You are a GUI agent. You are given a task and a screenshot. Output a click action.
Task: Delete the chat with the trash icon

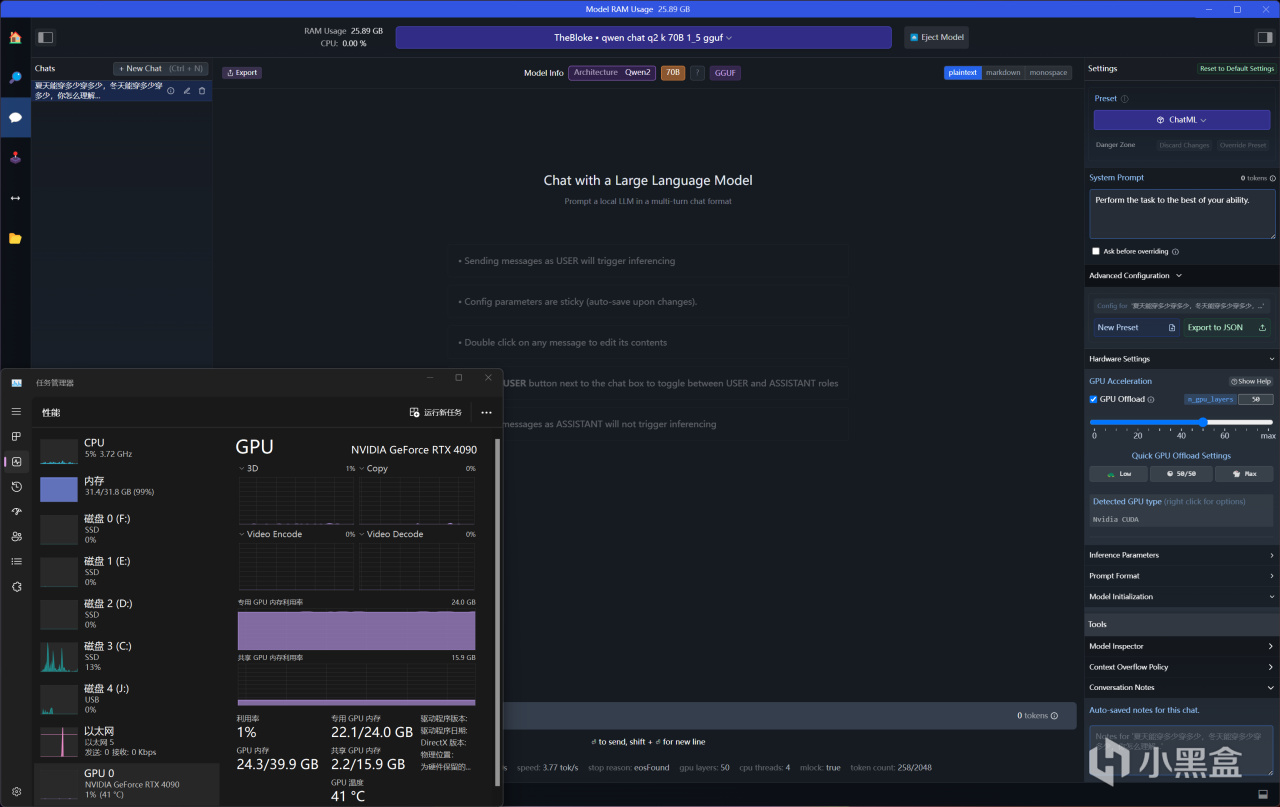pos(202,91)
